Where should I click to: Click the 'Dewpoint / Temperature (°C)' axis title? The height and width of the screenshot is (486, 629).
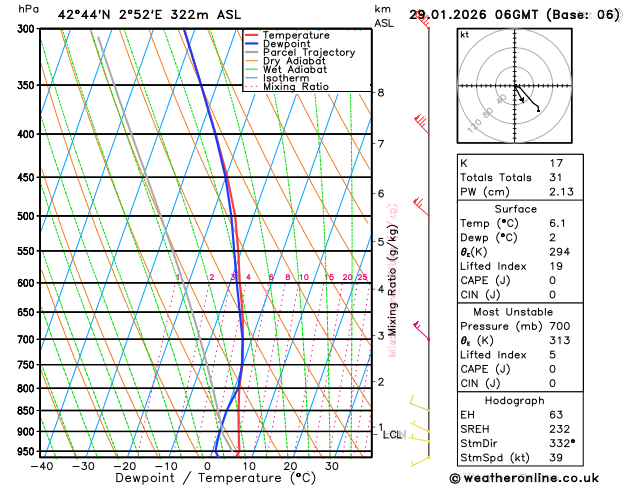click(215, 478)
